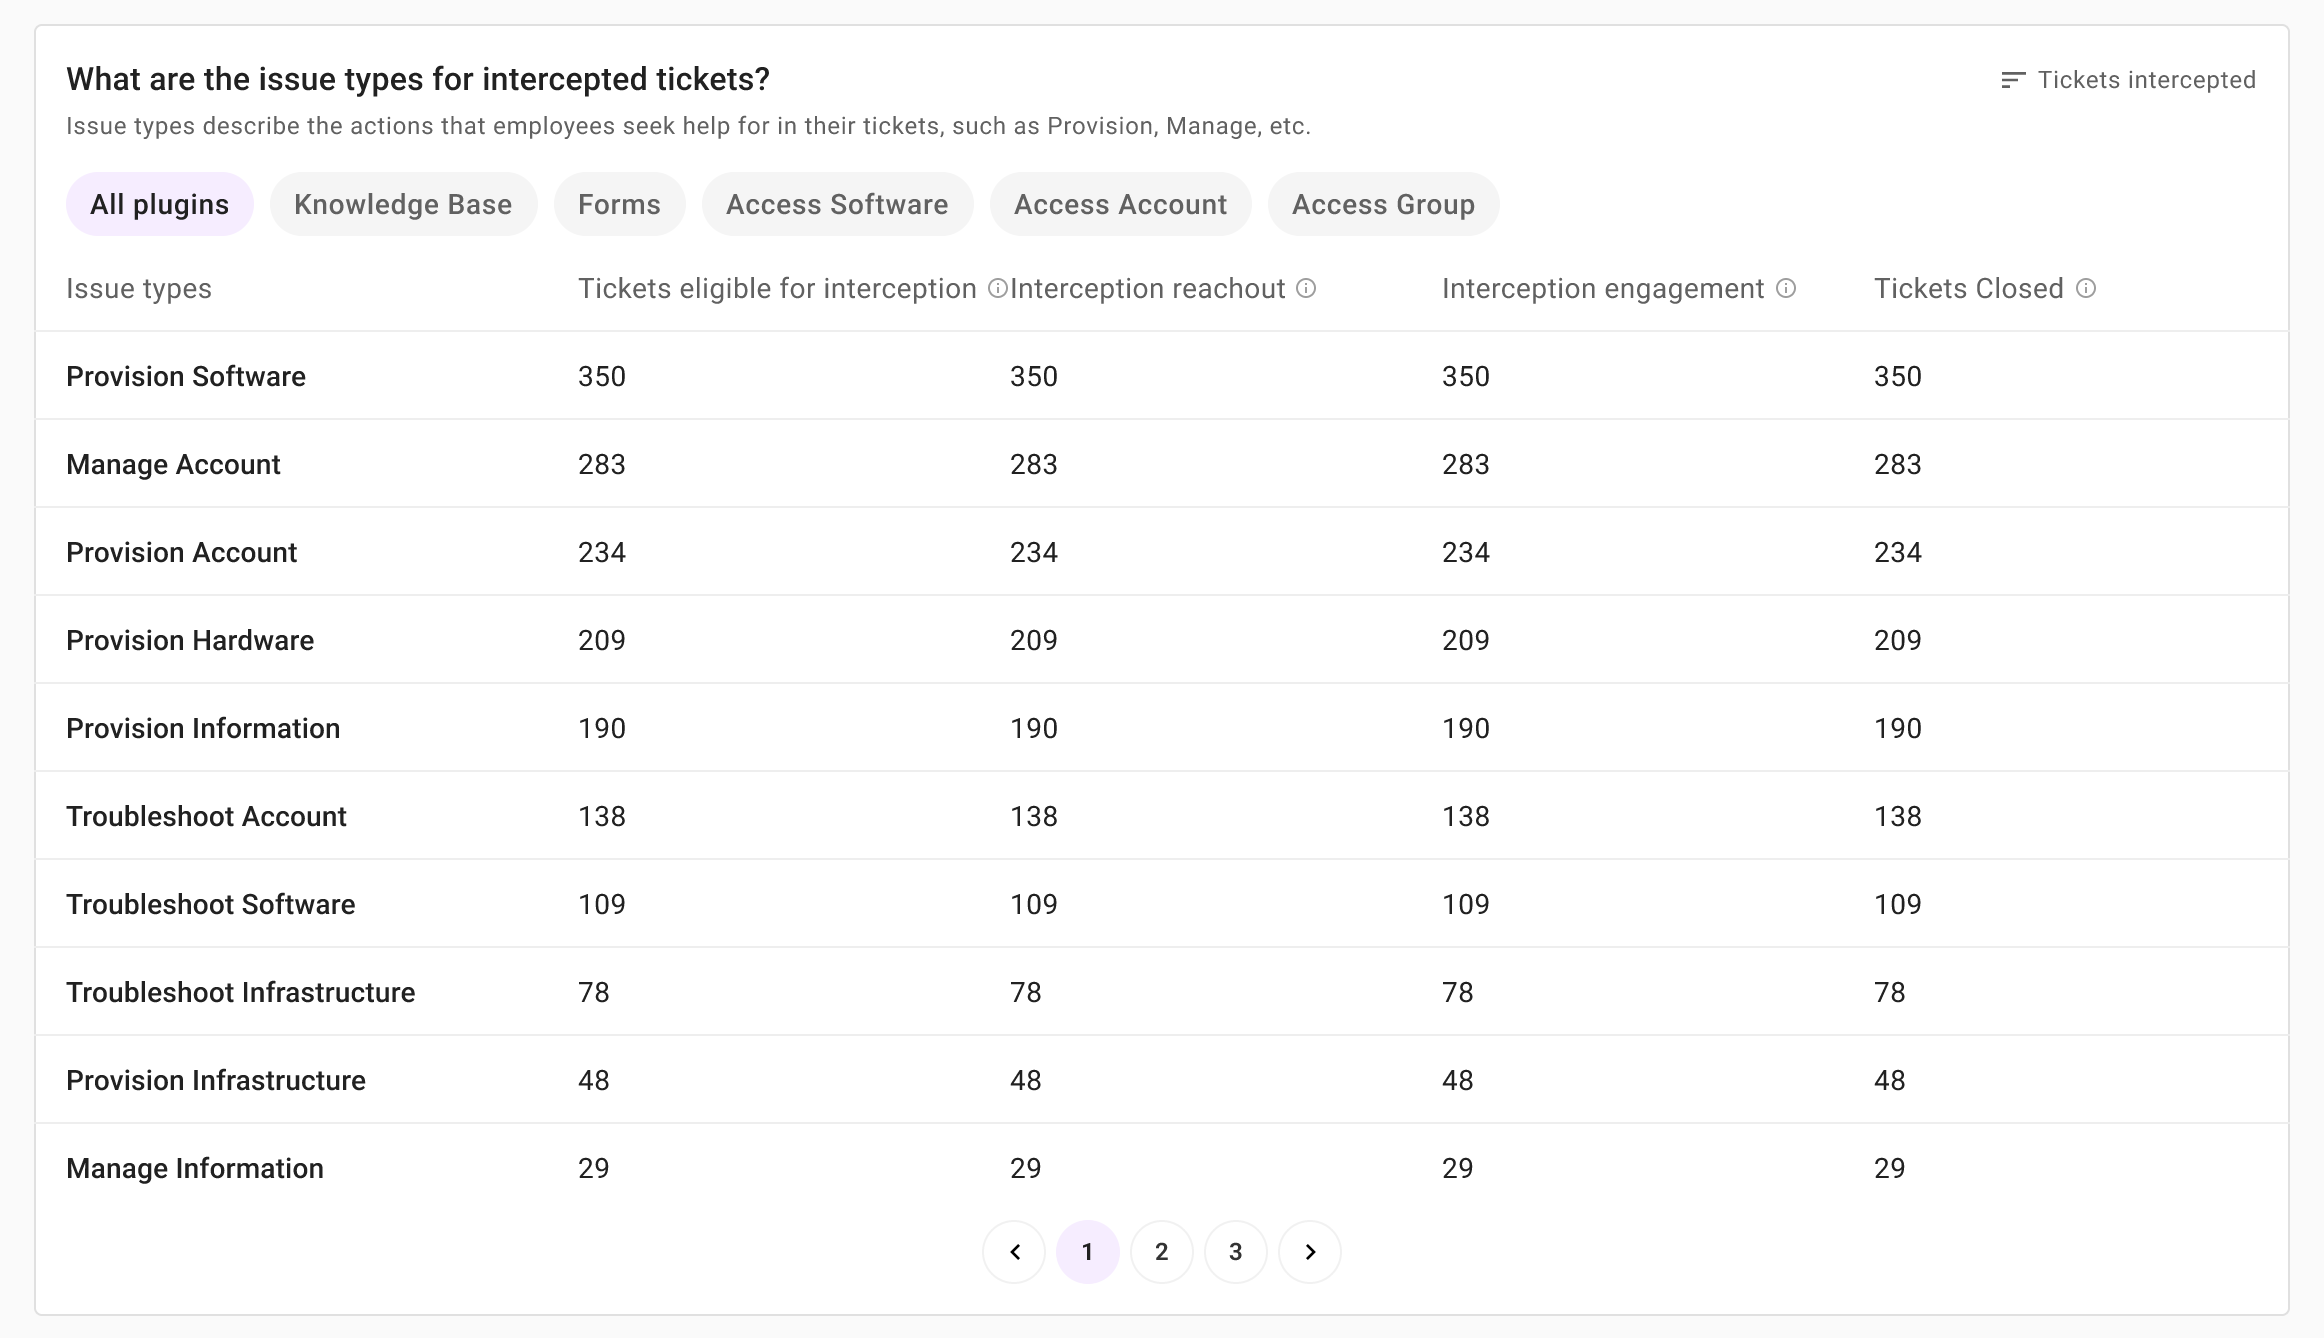The width and height of the screenshot is (2324, 1338).
Task: Switch to Access Software plugin tab
Action: (x=837, y=204)
